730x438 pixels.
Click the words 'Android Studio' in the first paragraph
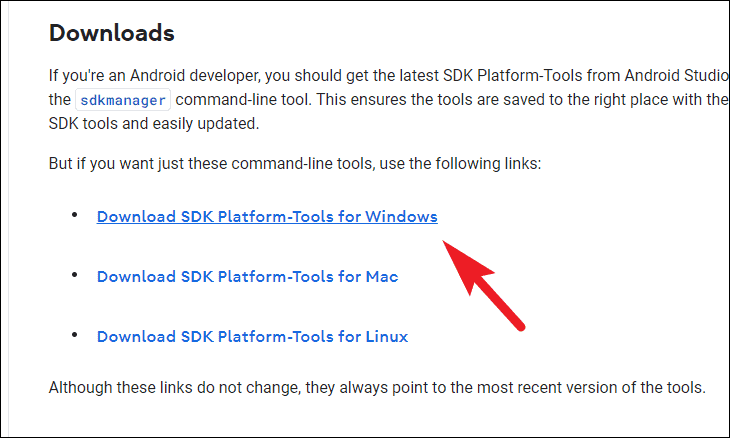pos(676,76)
